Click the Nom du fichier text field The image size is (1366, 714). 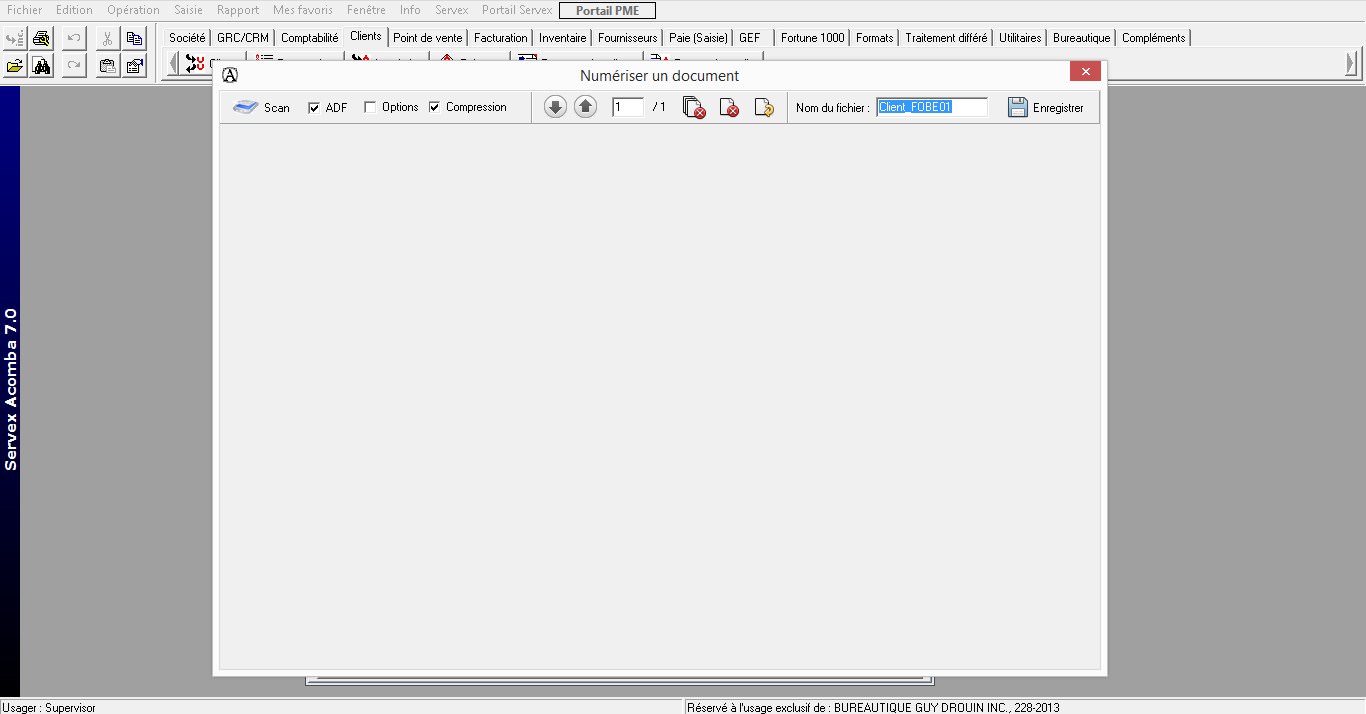[x=931, y=107]
